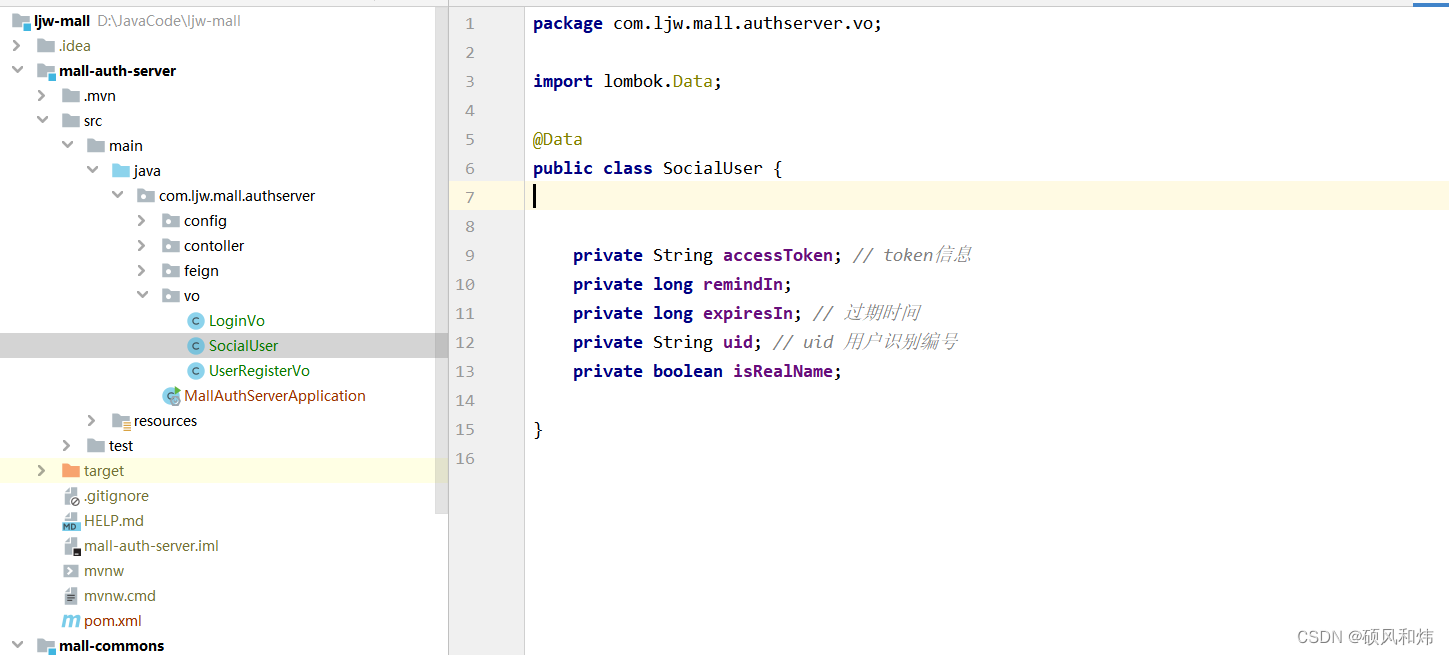
Task: Click the MallAuthServerApplication run class icon
Action: (x=171, y=396)
